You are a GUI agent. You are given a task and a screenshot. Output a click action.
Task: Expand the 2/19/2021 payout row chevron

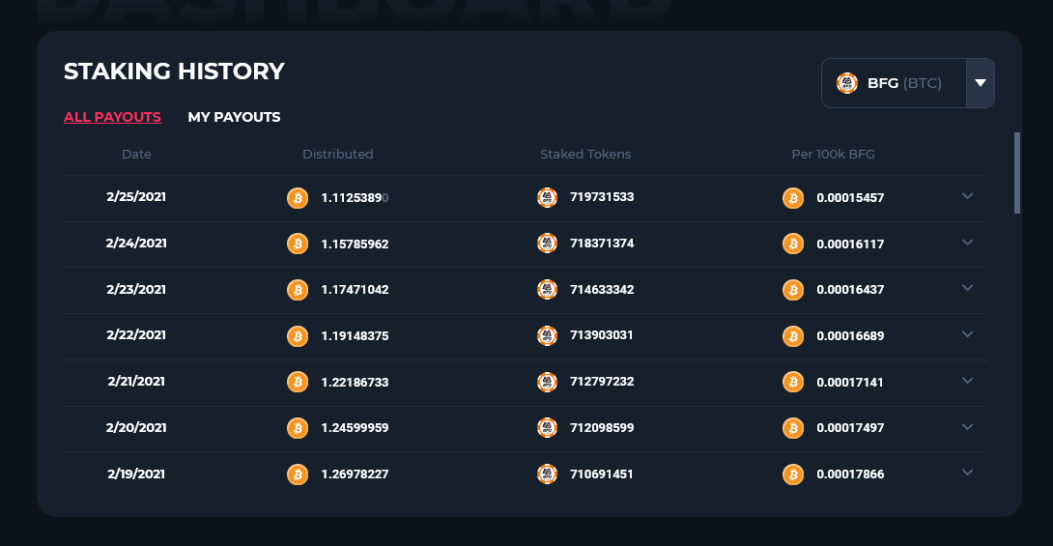968,473
